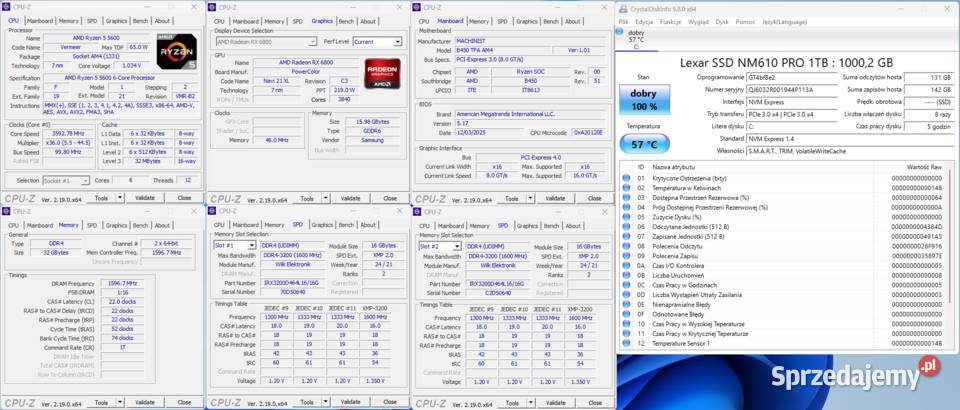Select SMART row 'Temperatura w Kelwinach'

[x=782, y=188]
